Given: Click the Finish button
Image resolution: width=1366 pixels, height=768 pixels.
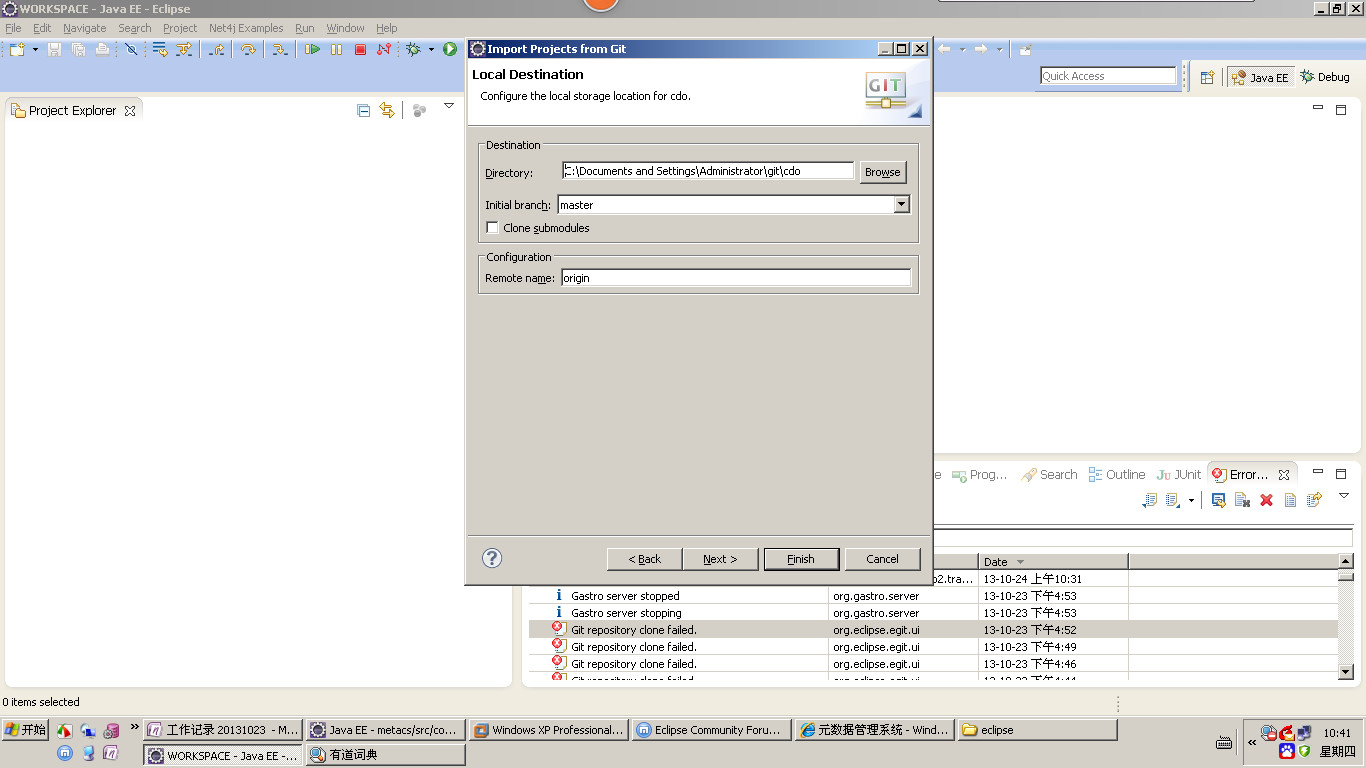Looking at the screenshot, I should point(801,559).
